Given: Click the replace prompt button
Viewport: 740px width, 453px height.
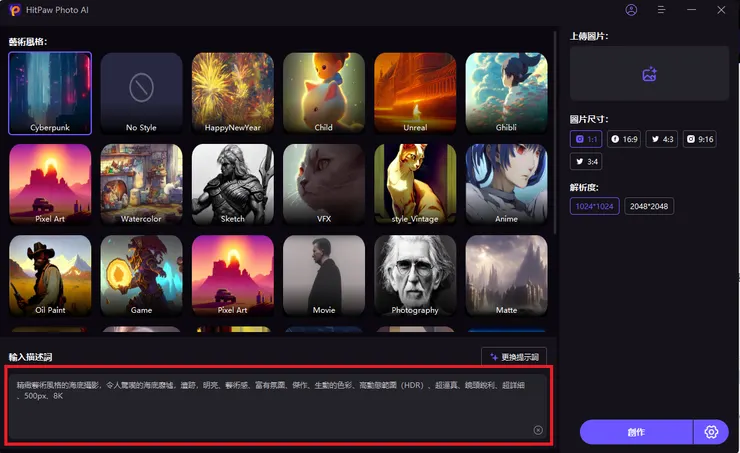Looking at the screenshot, I should (x=514, y=357).
